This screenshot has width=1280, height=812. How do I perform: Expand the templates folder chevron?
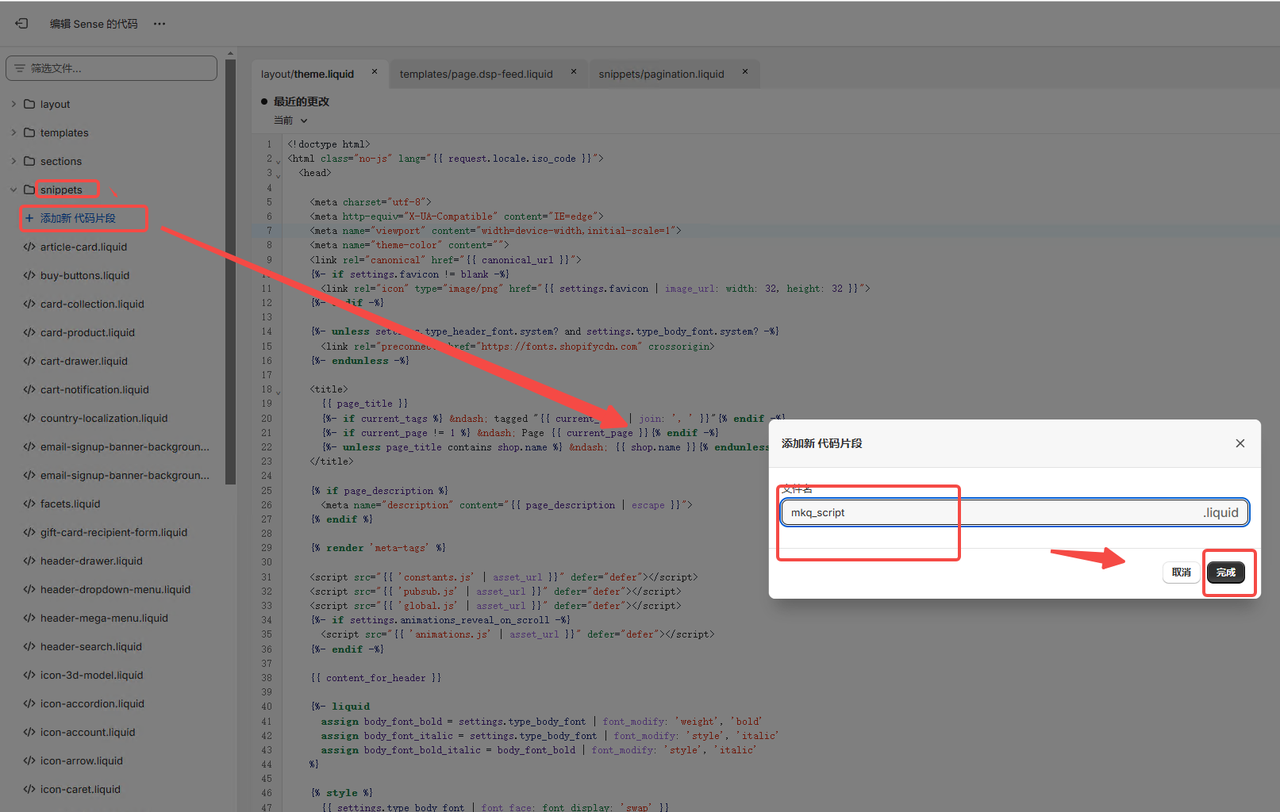point(13,132)
